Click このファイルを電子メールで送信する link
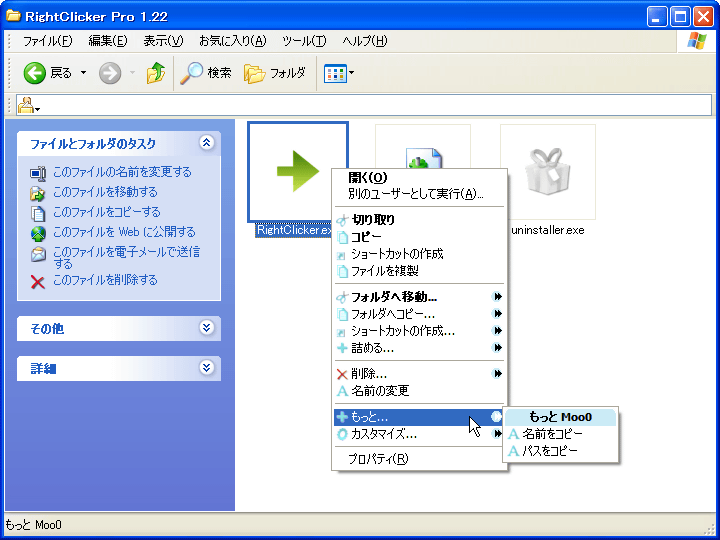The width and height of the screenshot is (720, 540). (126, 258)
